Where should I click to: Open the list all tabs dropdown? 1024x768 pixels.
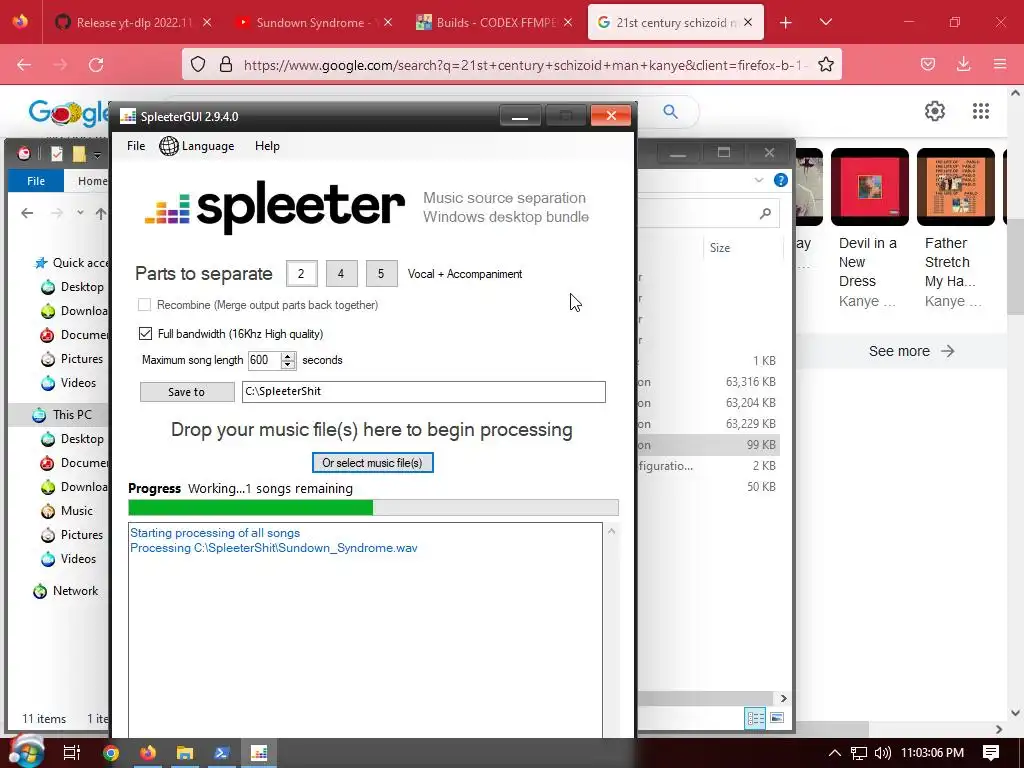pyautogui.click(x=825, y=22)
